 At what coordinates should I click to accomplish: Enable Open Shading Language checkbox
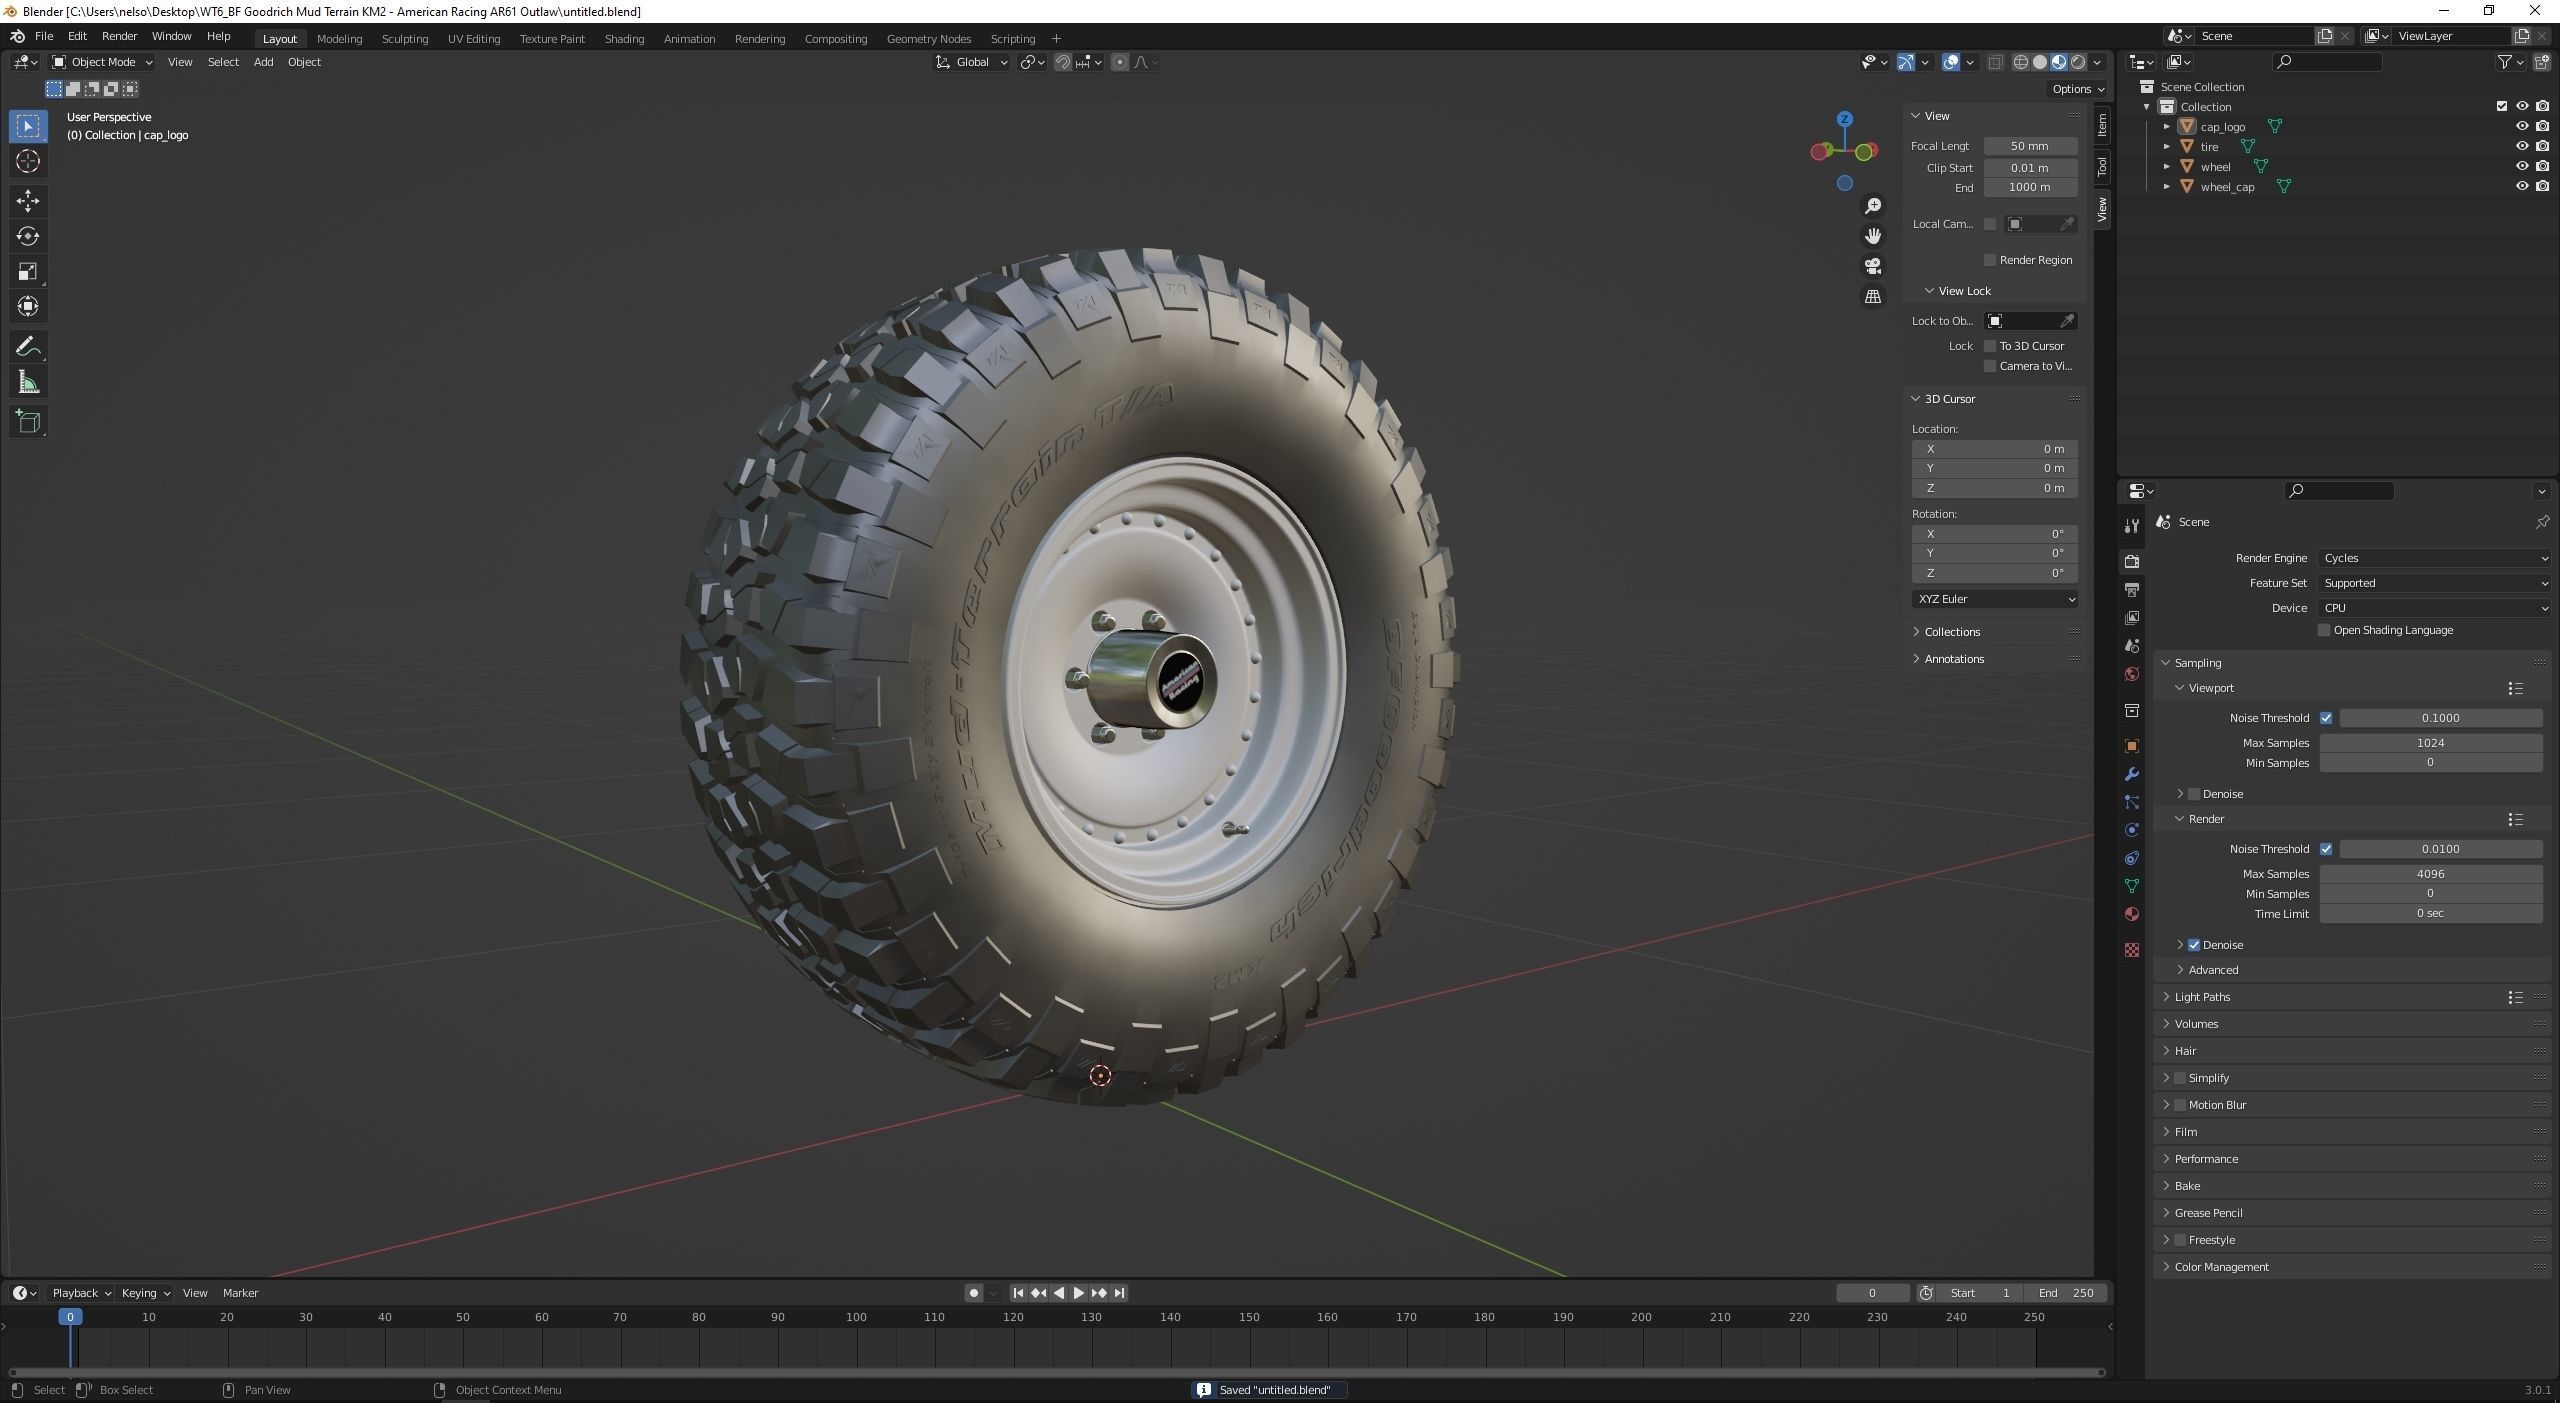click(x=2324, y=630)
